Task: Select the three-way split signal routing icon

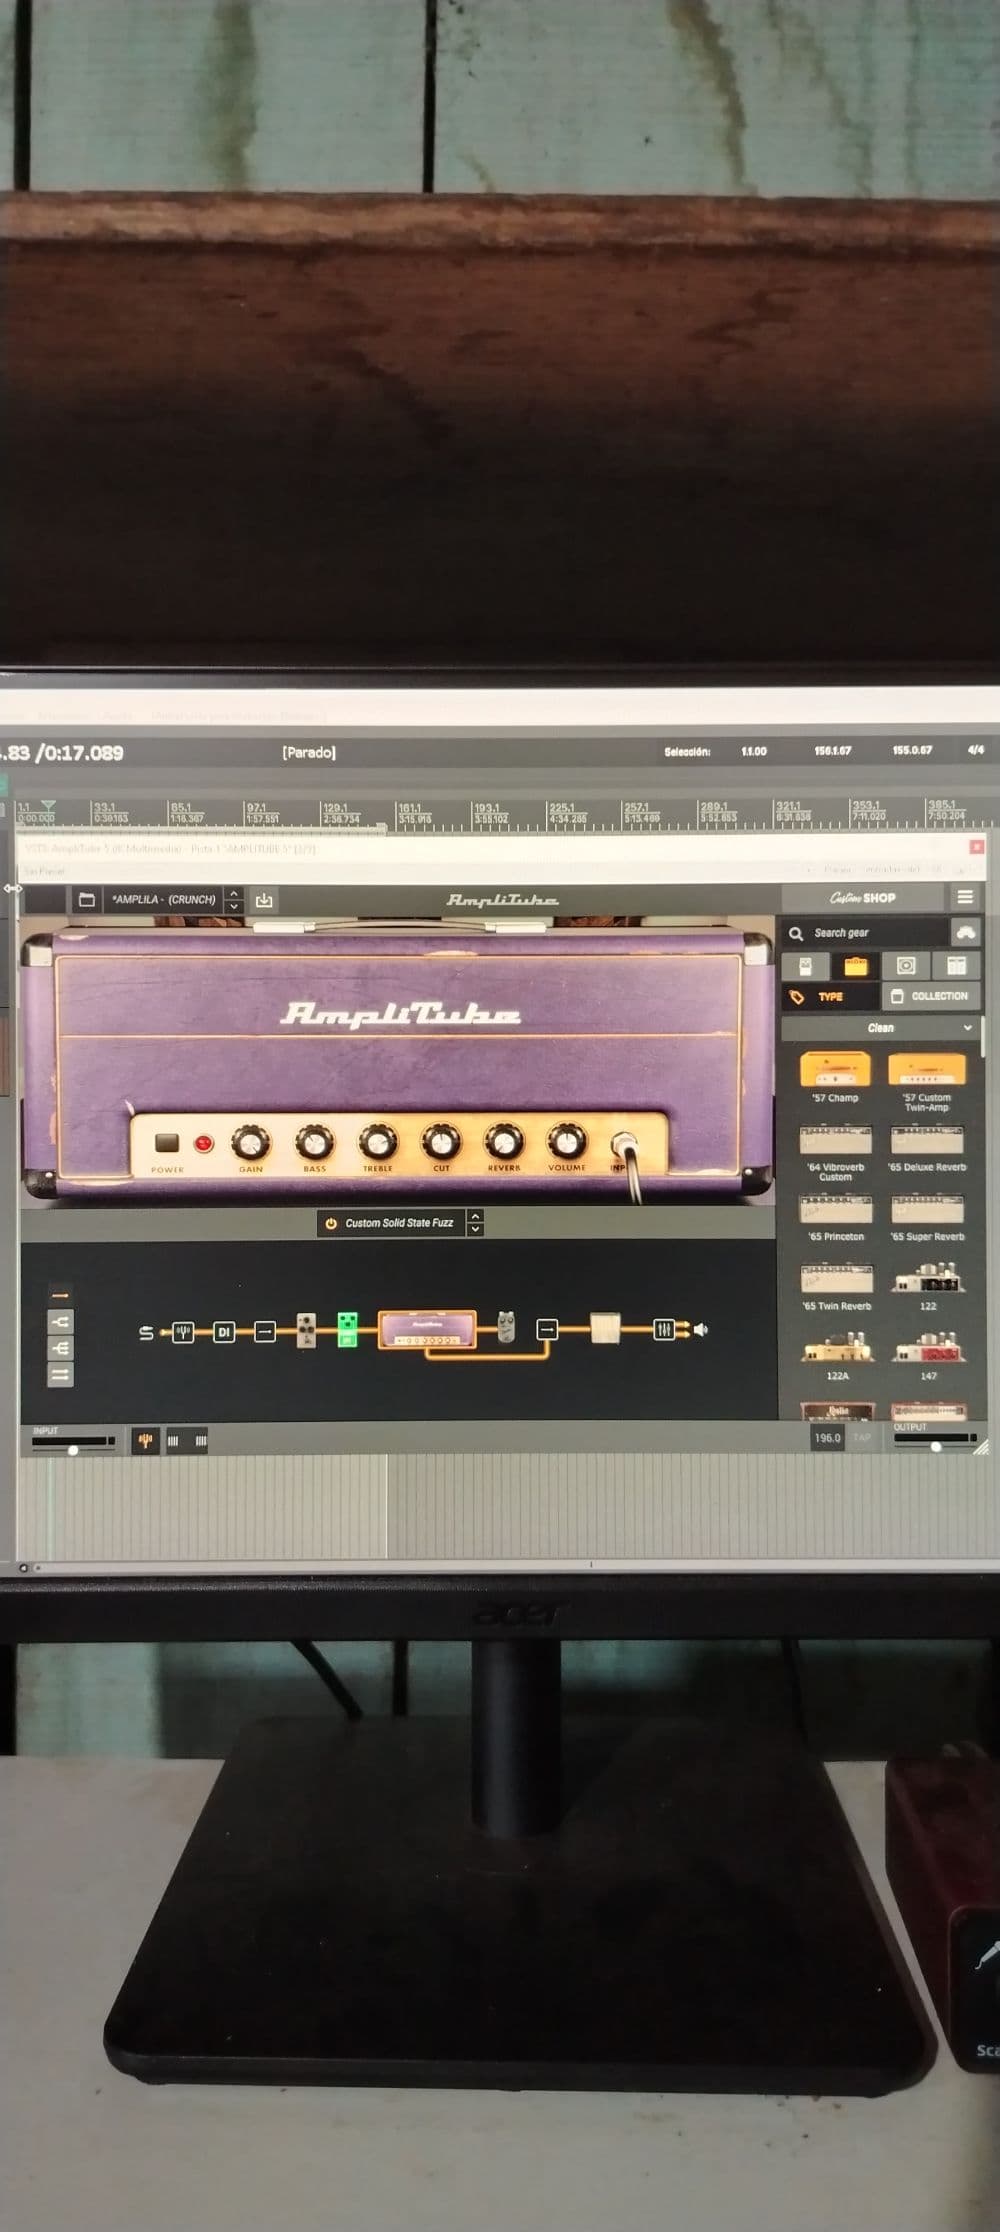Action: (61, 1350)
